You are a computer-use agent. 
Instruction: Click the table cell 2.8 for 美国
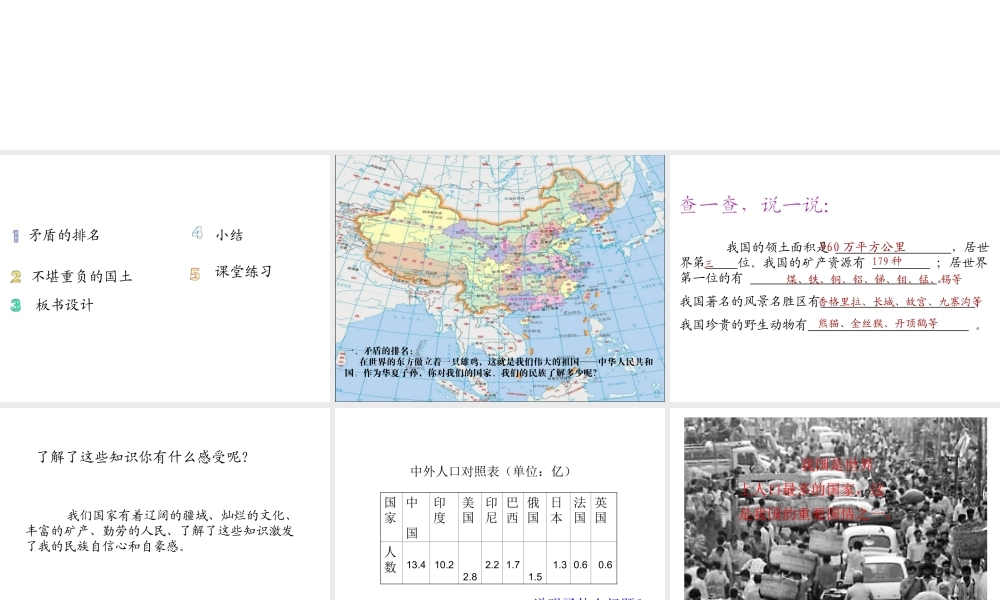click(470, 576)
